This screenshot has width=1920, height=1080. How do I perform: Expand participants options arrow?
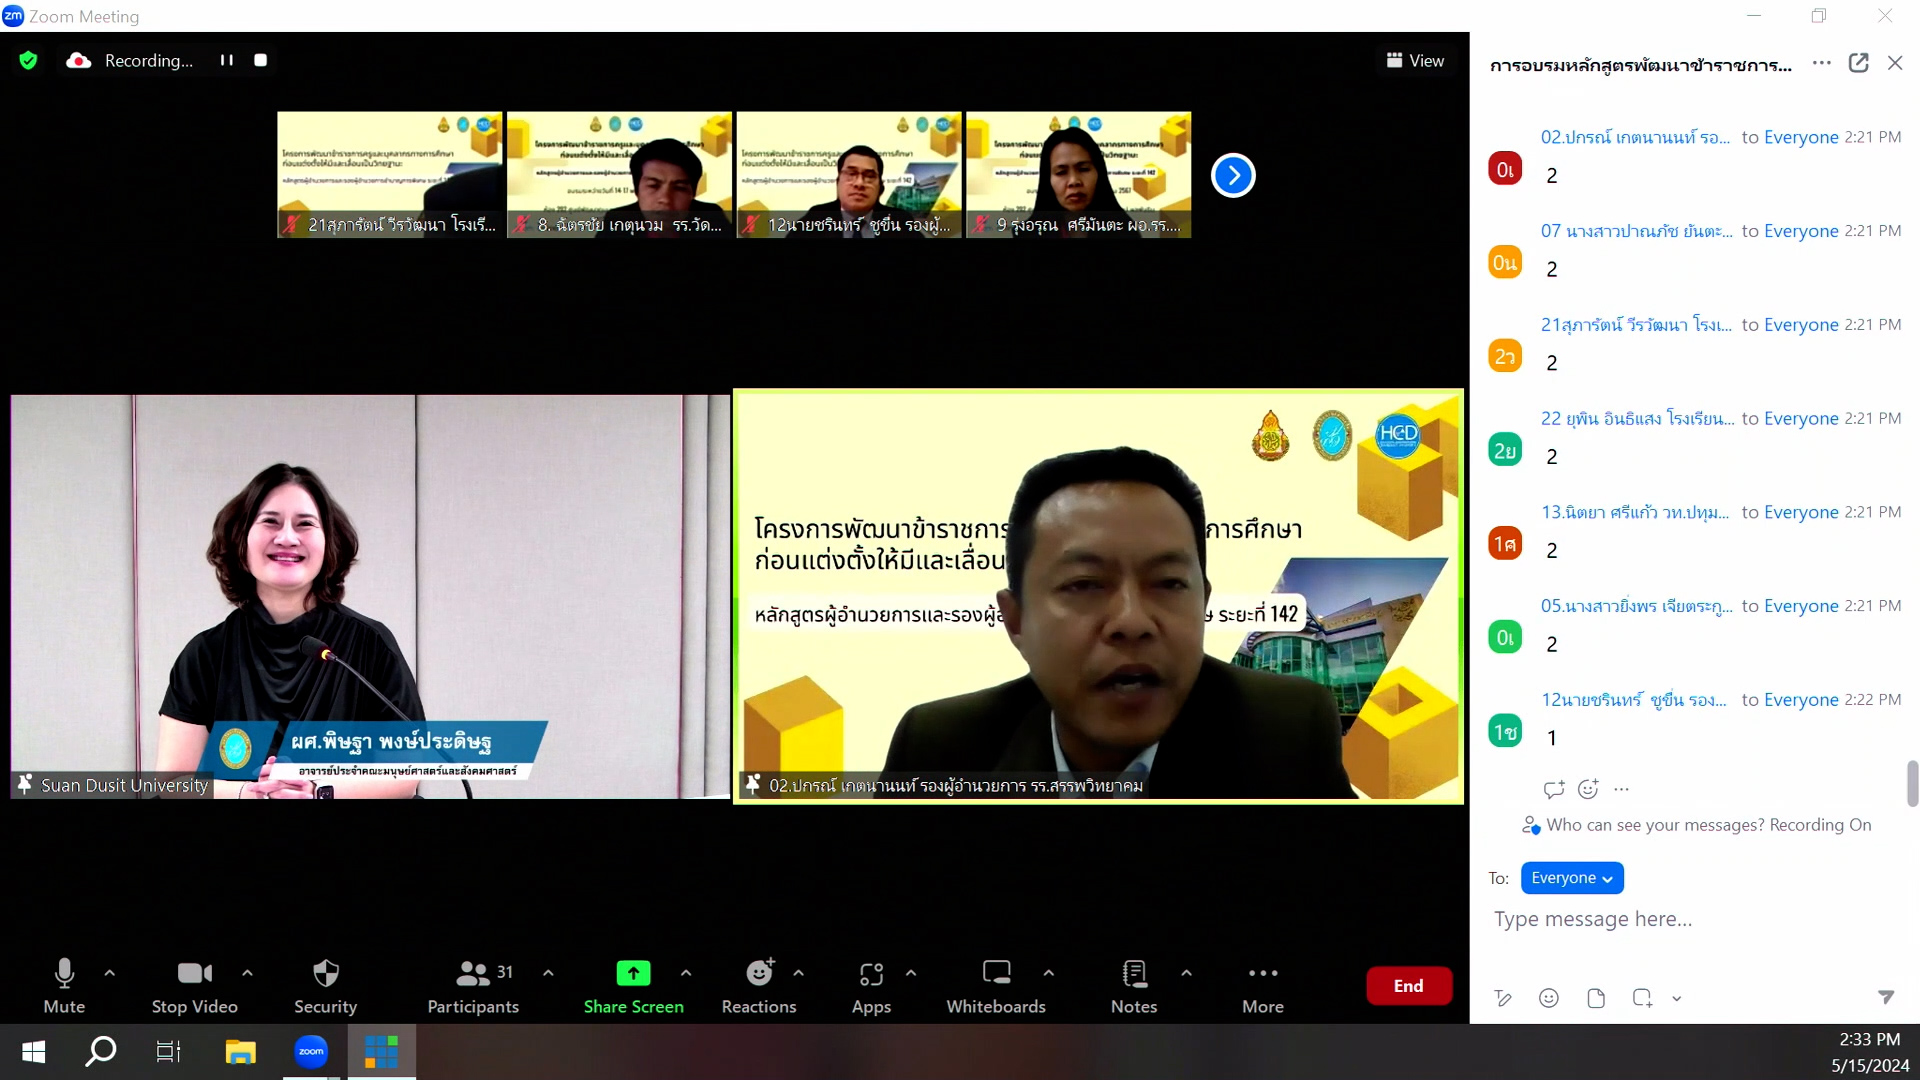pos(548,973)
